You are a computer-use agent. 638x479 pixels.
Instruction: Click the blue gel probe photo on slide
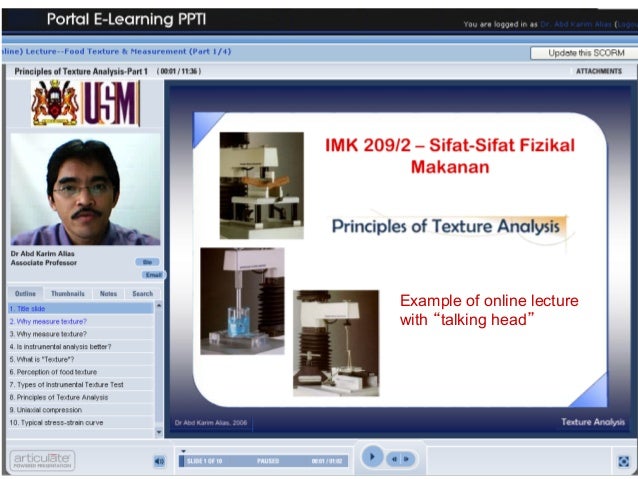coord(242,301)
